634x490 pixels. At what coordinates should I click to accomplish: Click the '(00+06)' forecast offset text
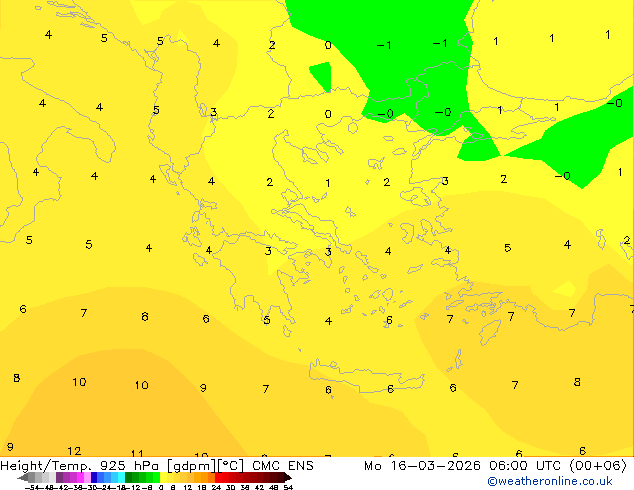tap(598, 466)
